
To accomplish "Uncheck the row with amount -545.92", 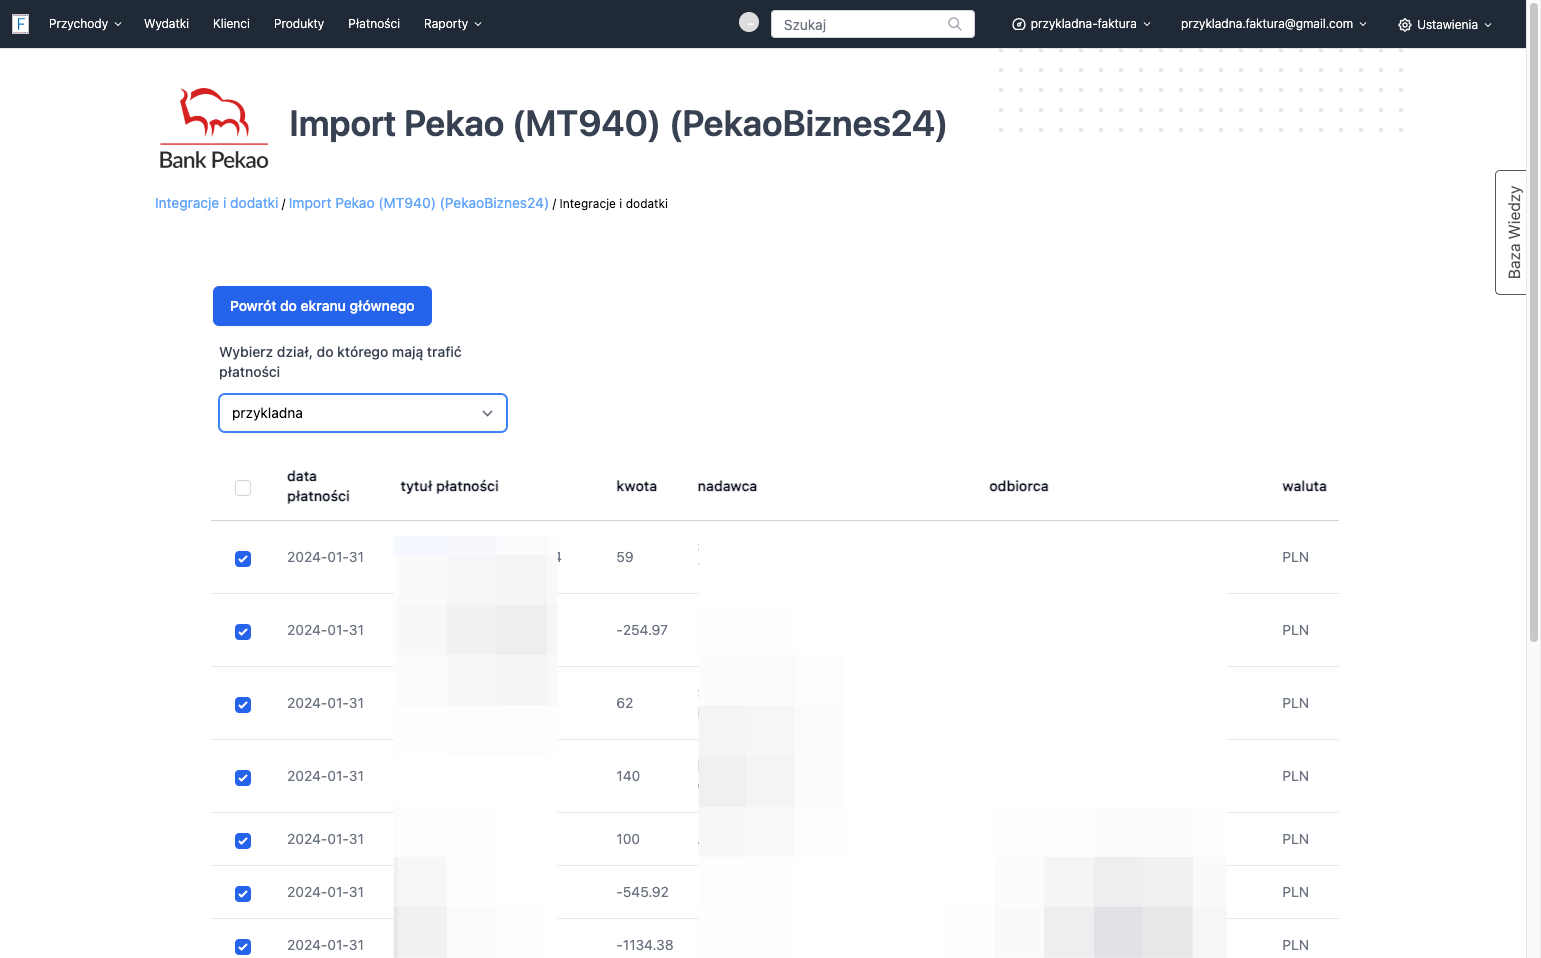I will pos(243,894).
